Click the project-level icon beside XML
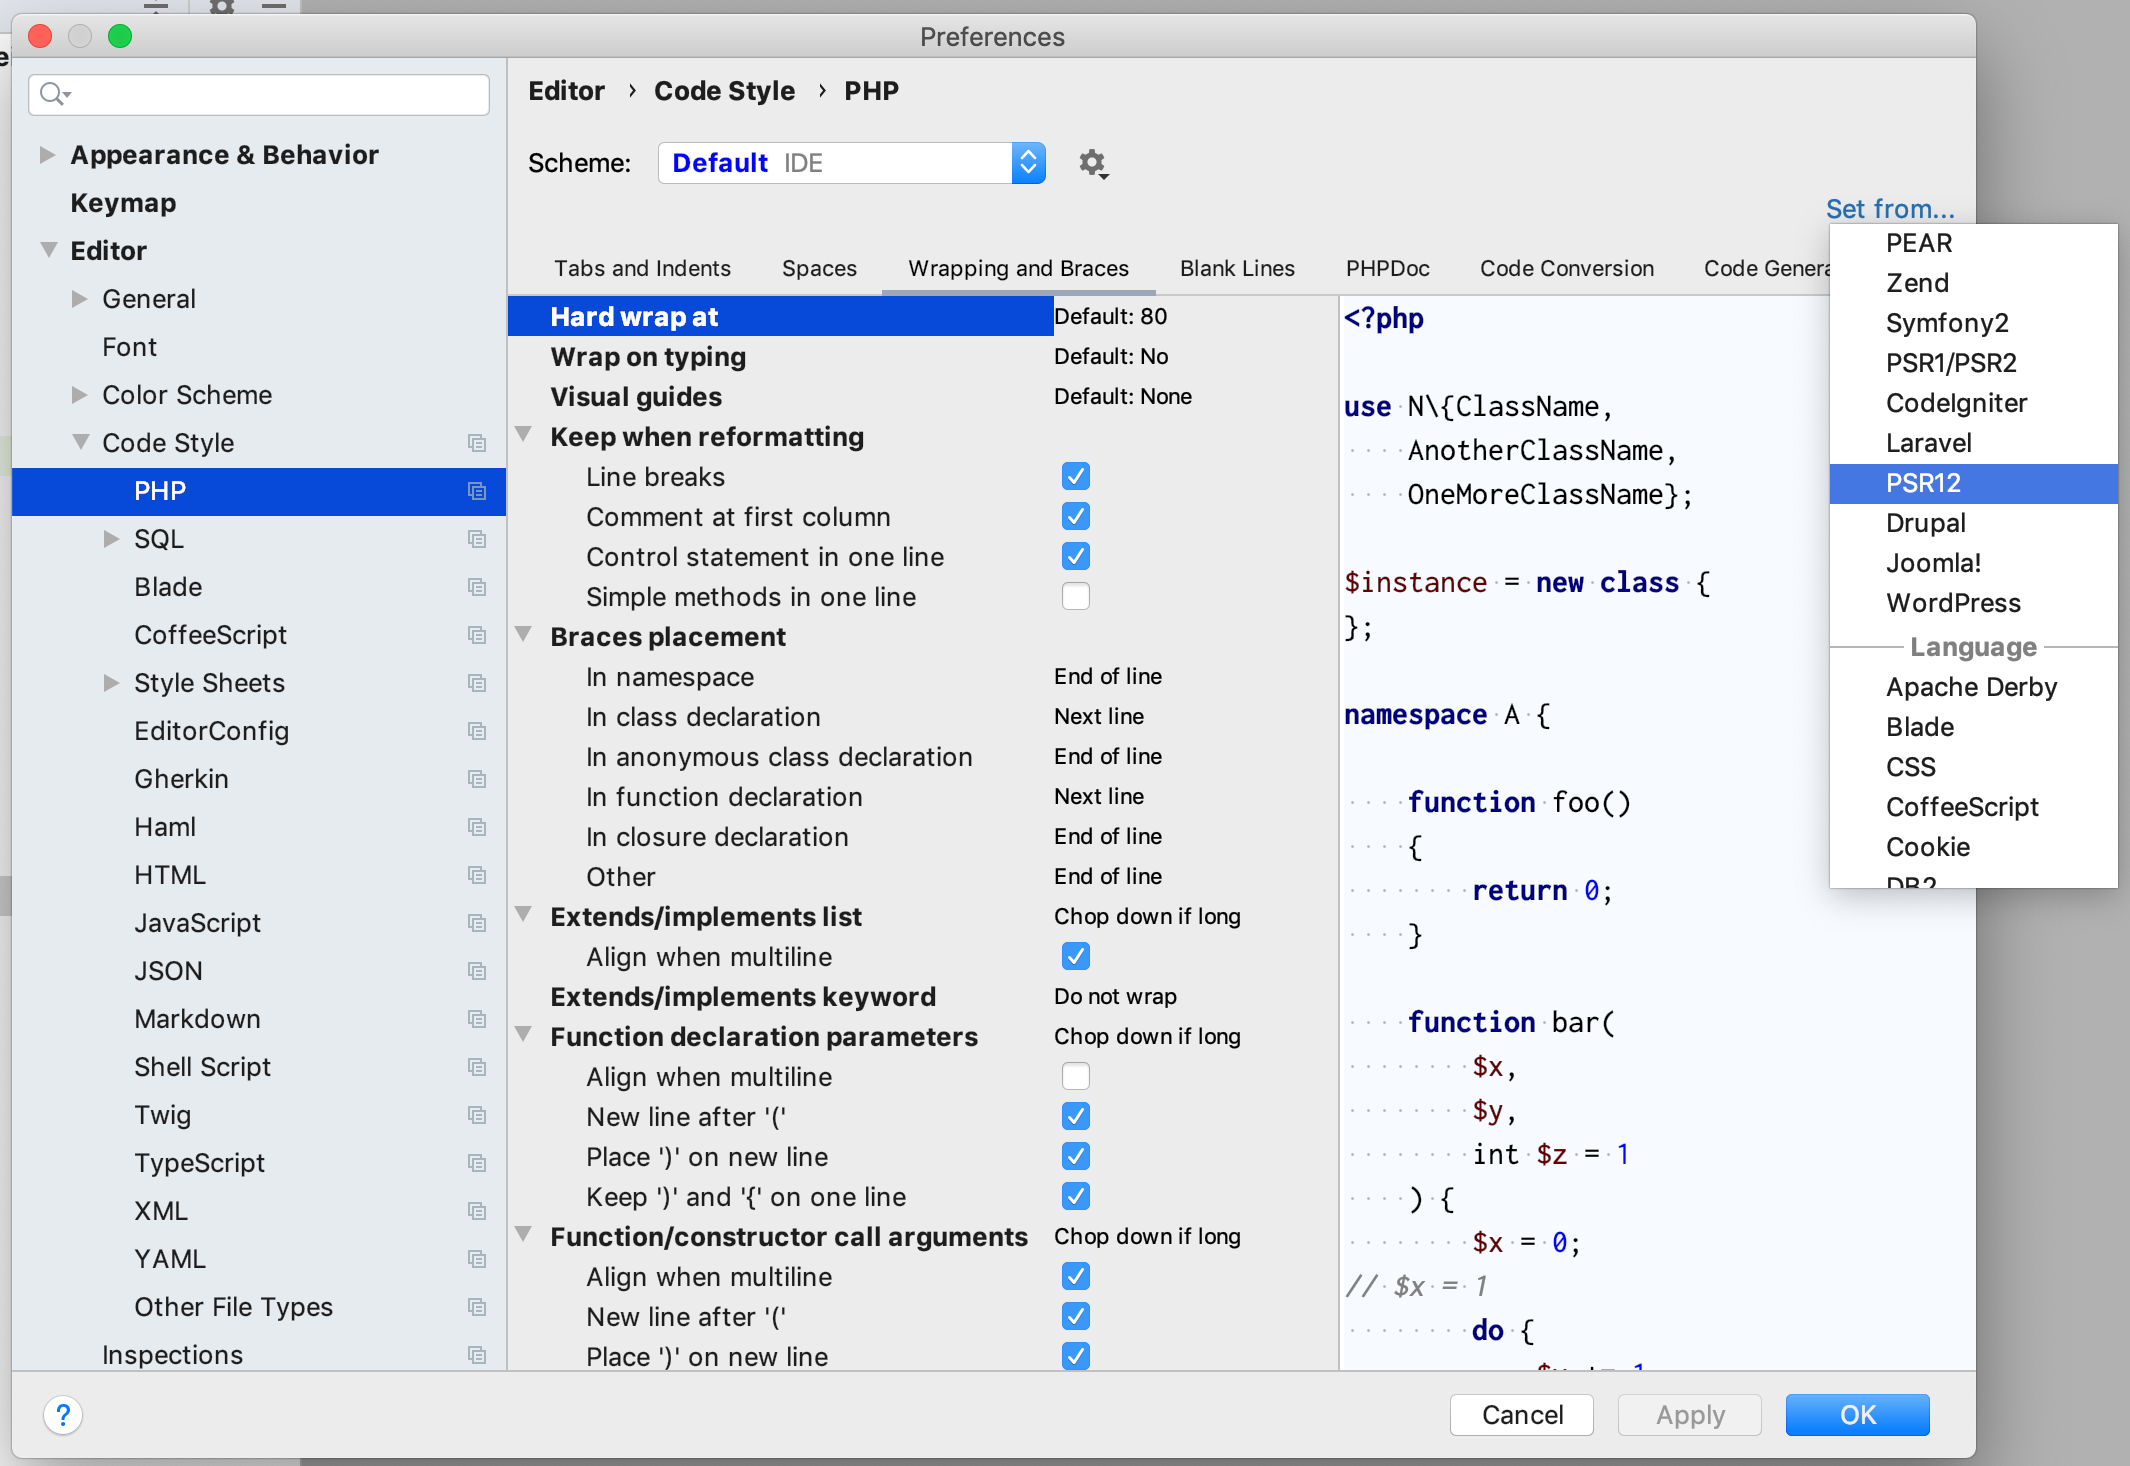This screenshot has height=1466, width=2130. coord(477,1211)
